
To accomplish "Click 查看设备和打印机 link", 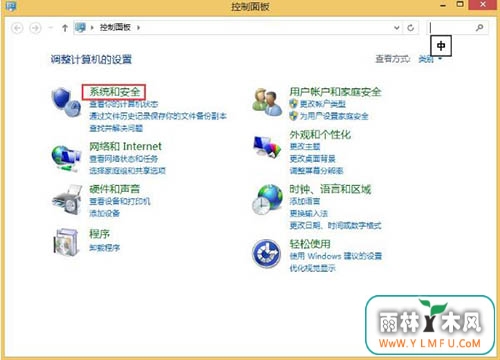I will coord(120,201).
